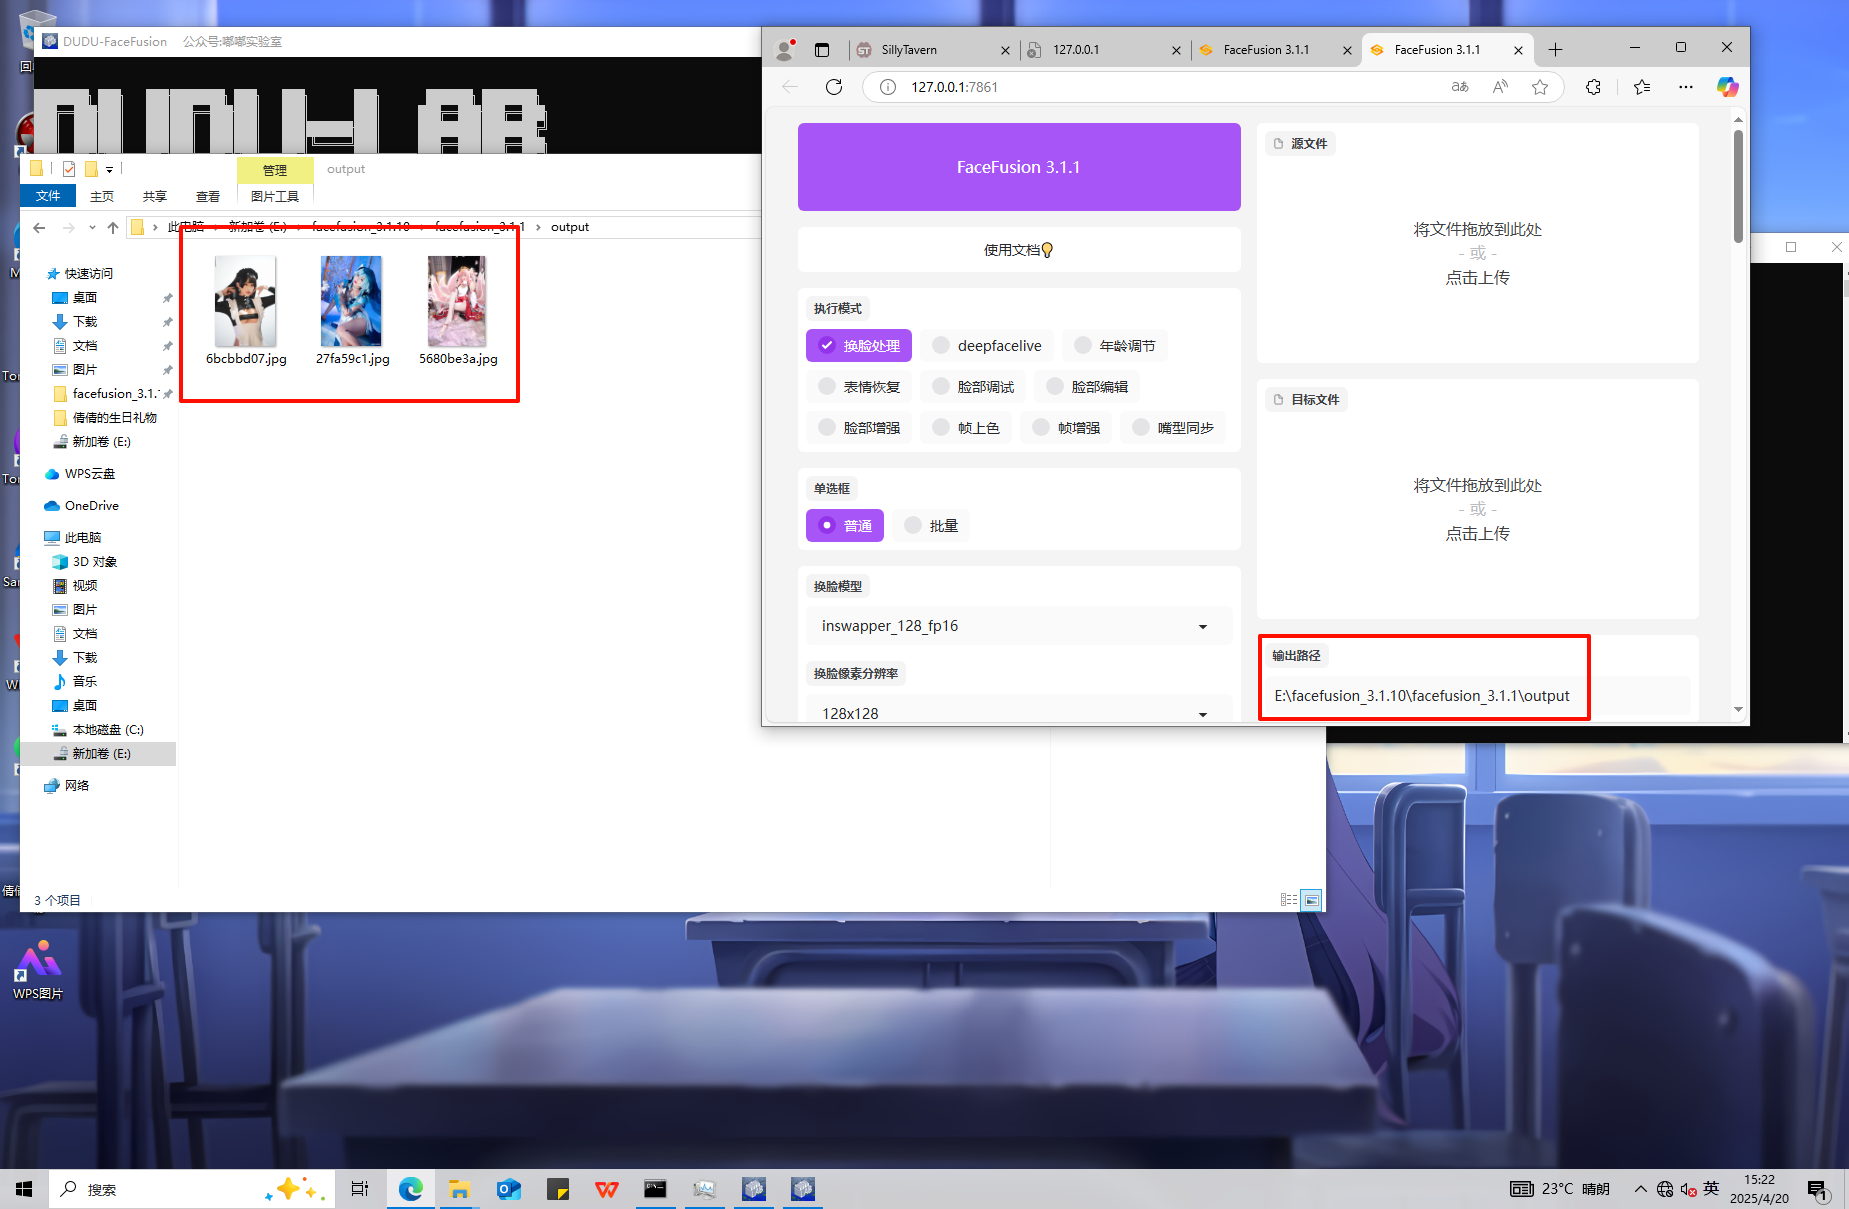Open the Copilot icon in Edge
The height and width of the screenshot is (1209, 1849).
(x=1727, y=87)
